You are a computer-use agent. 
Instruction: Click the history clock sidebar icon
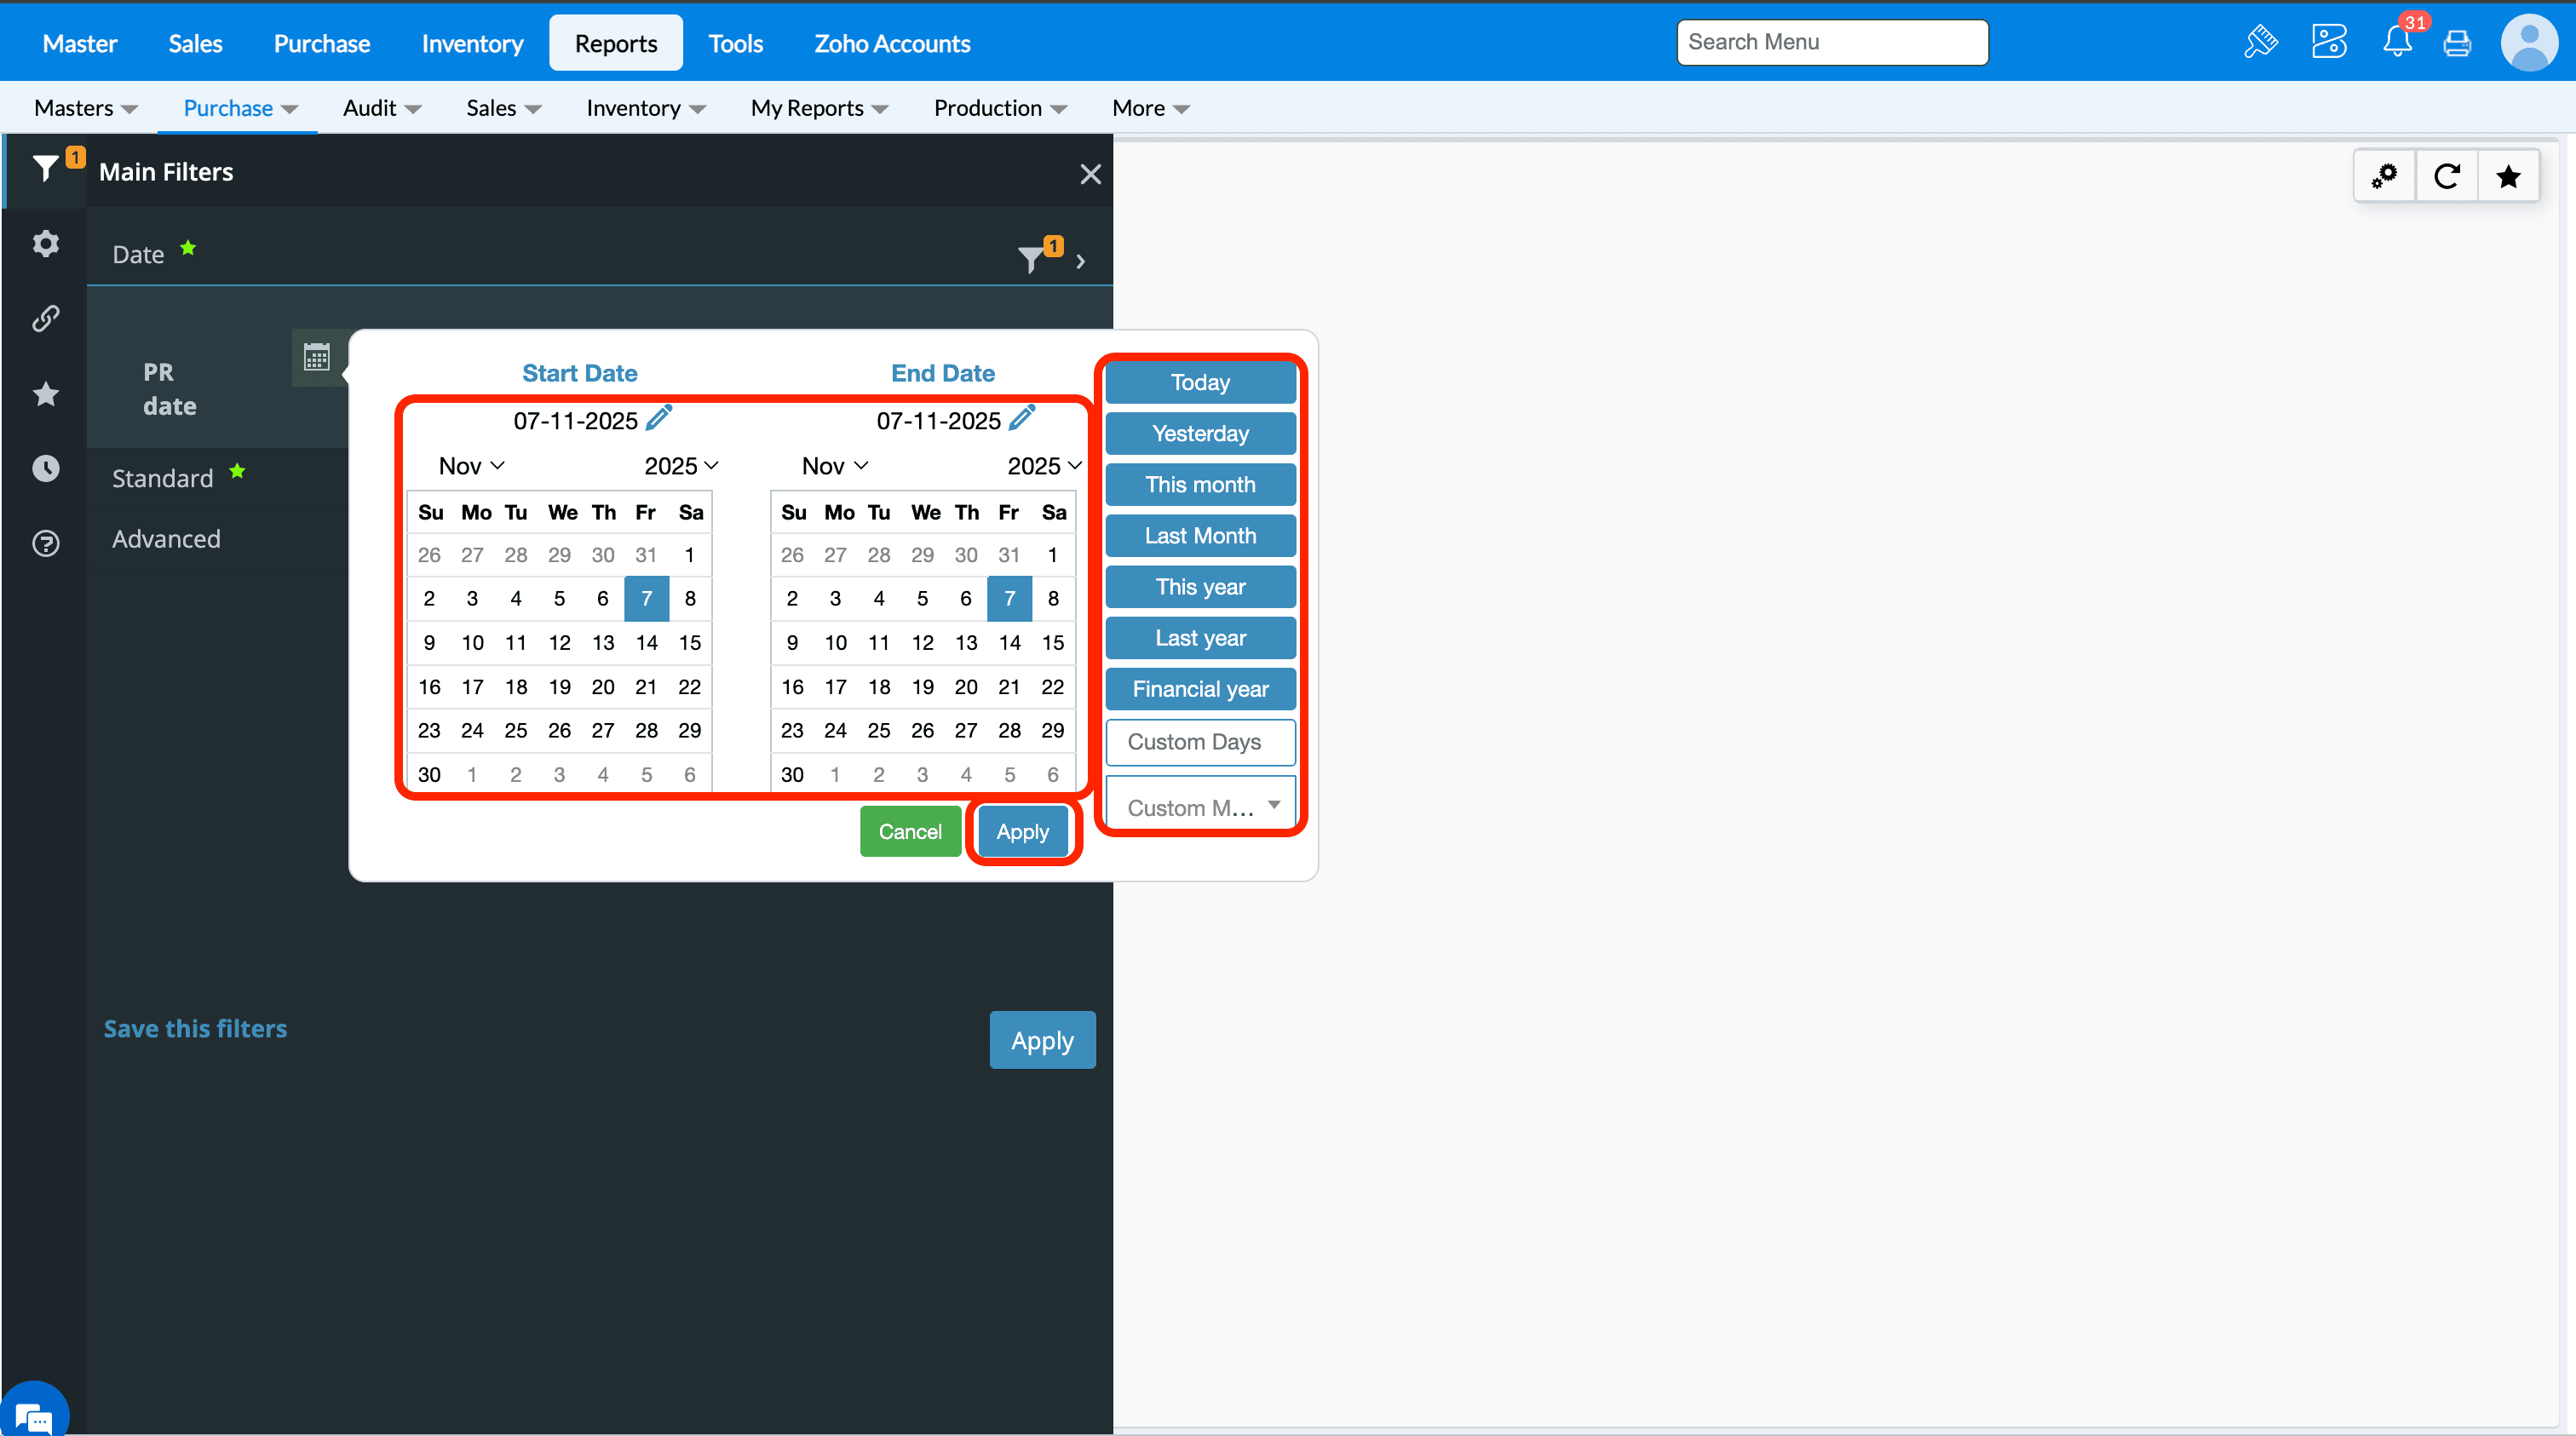pos(46,468)
